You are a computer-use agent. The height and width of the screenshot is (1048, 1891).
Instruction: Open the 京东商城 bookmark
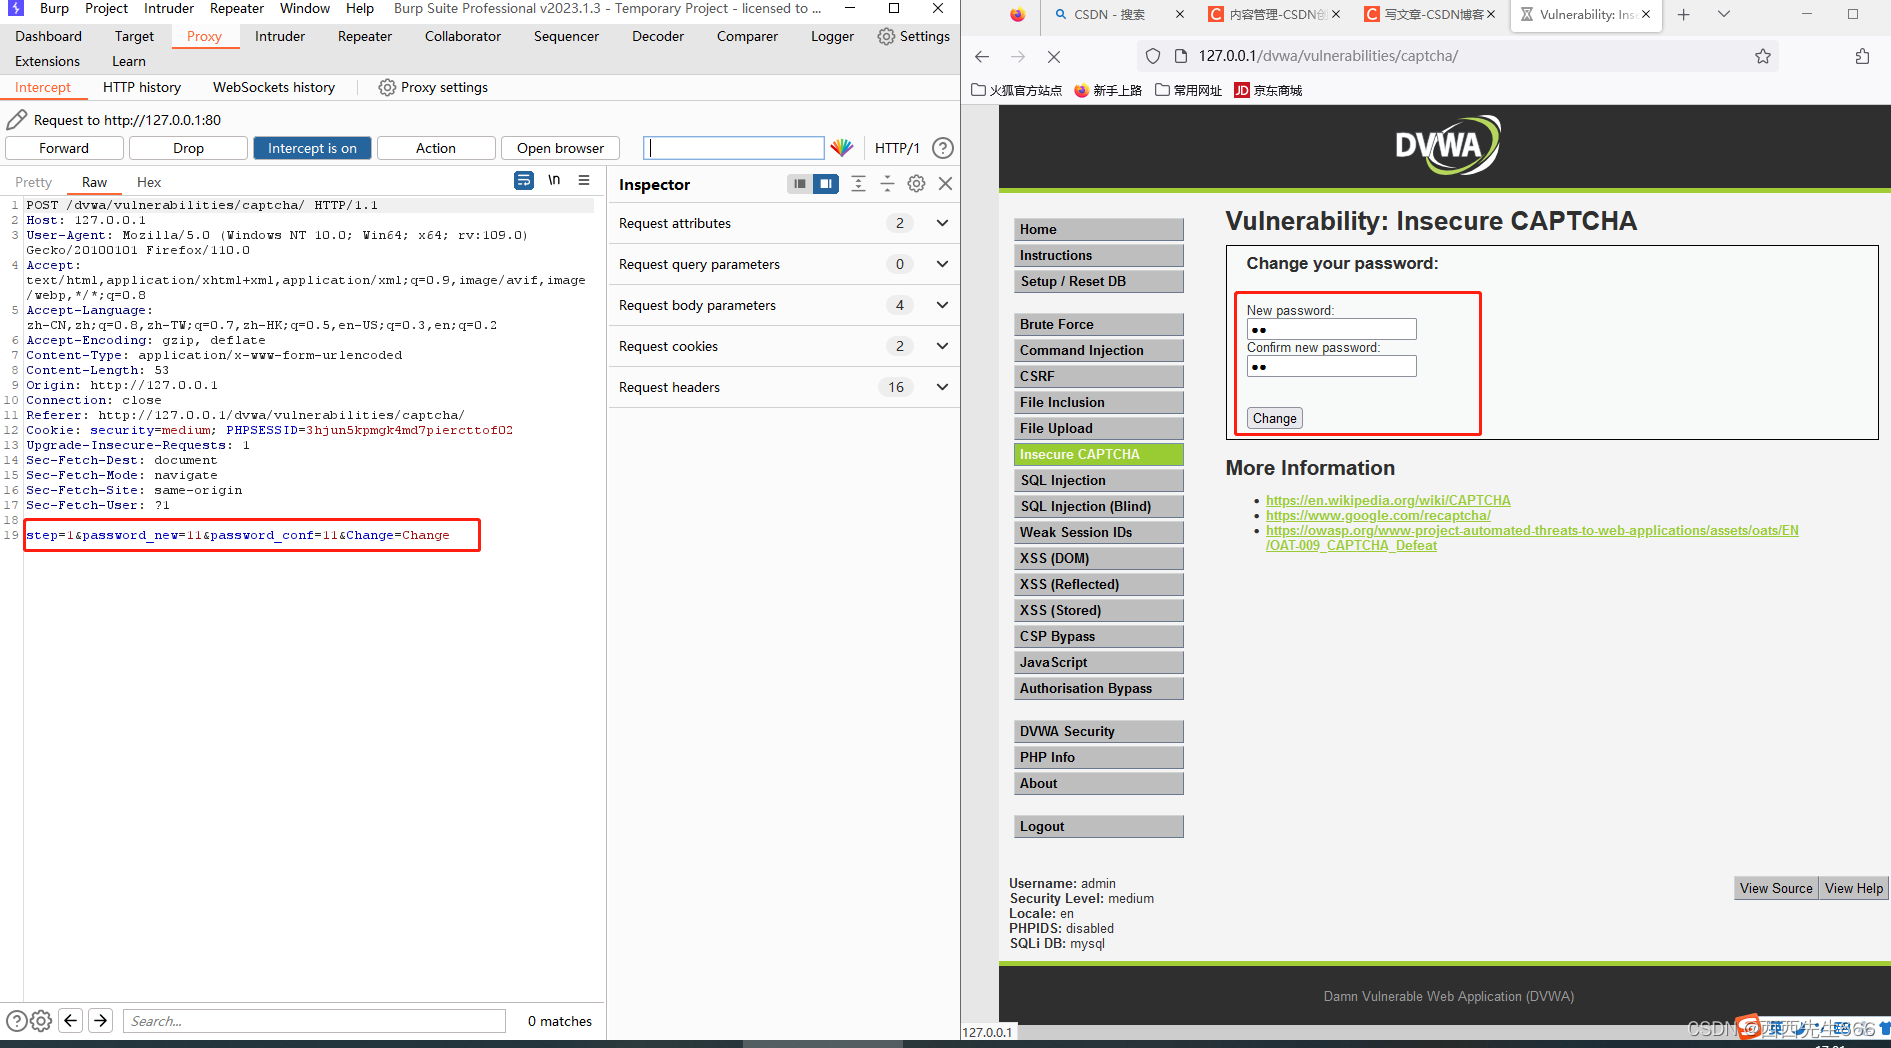tap(1268, 90)
